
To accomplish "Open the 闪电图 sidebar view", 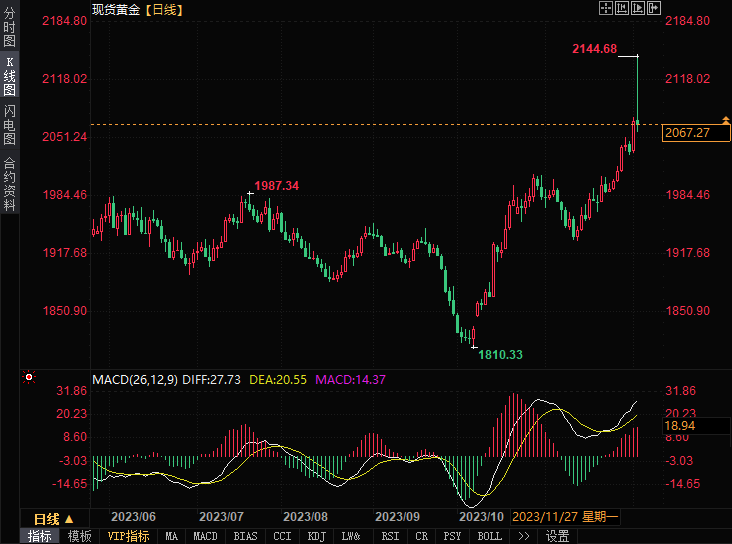I will click(x=9, y=125).
